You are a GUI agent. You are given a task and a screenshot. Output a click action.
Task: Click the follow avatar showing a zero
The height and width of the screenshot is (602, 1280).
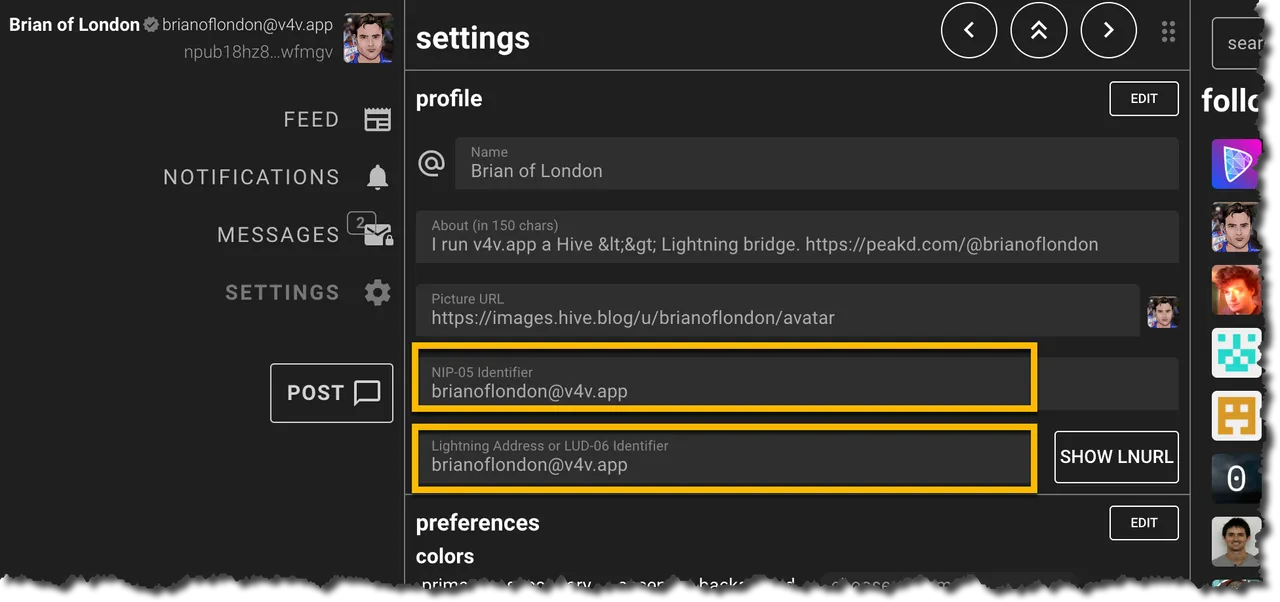[1236, 479]
